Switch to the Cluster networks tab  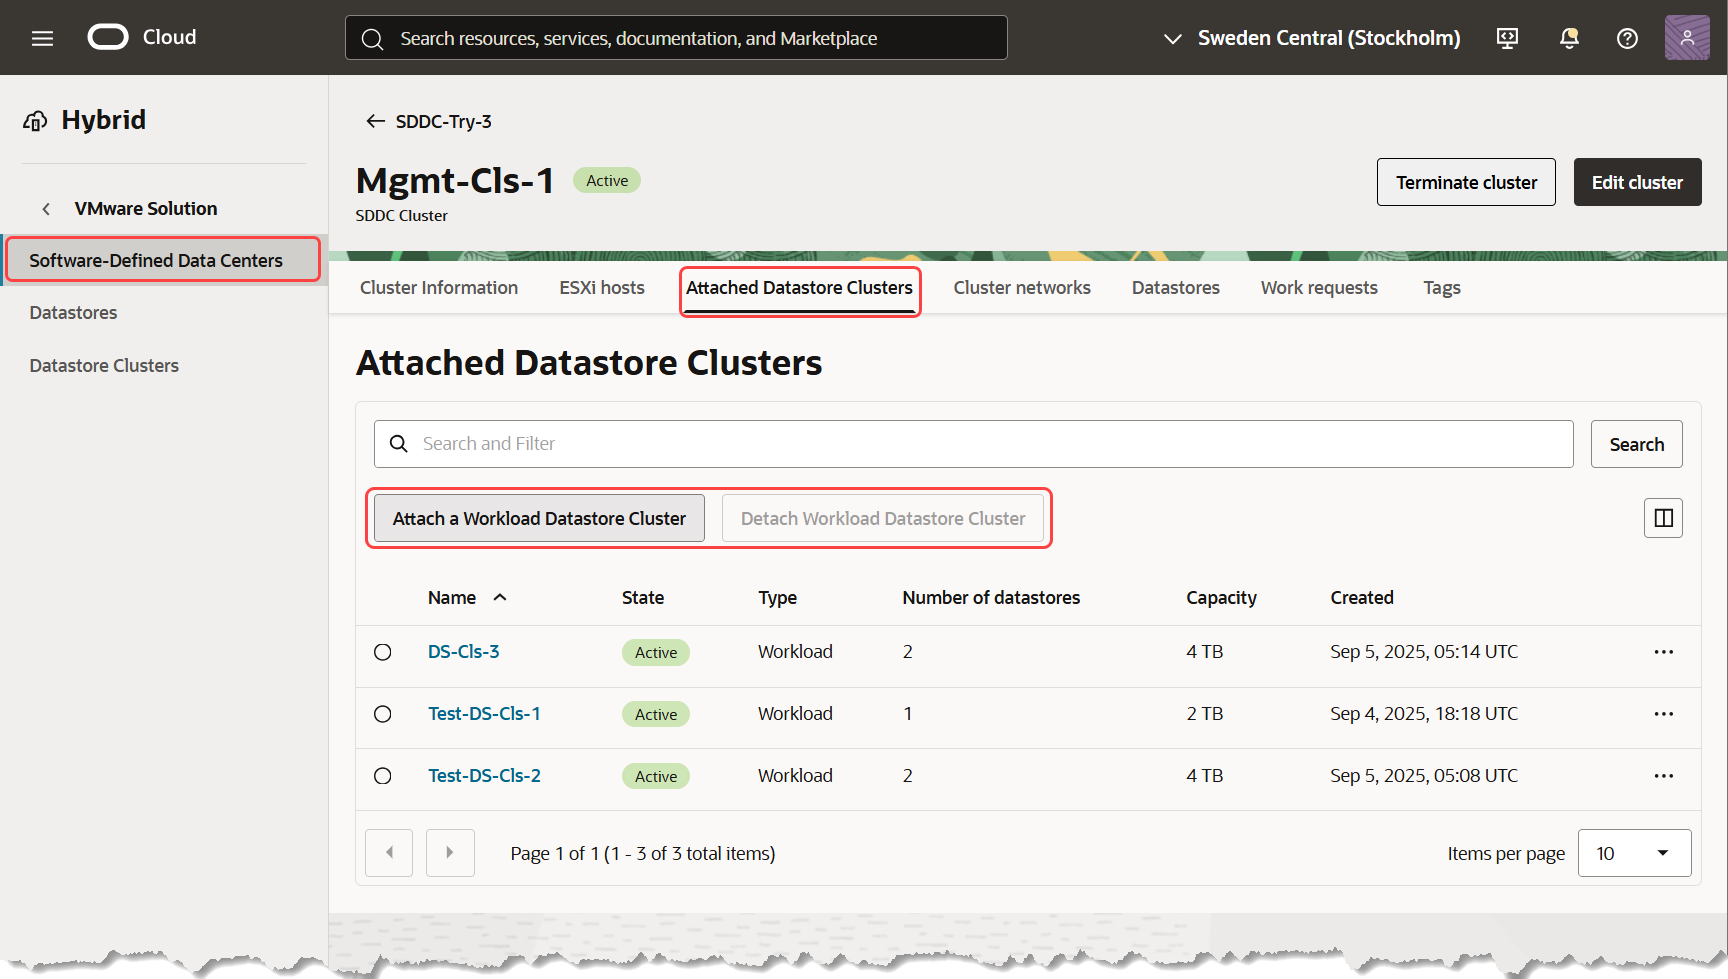(x=1021, y=287)
